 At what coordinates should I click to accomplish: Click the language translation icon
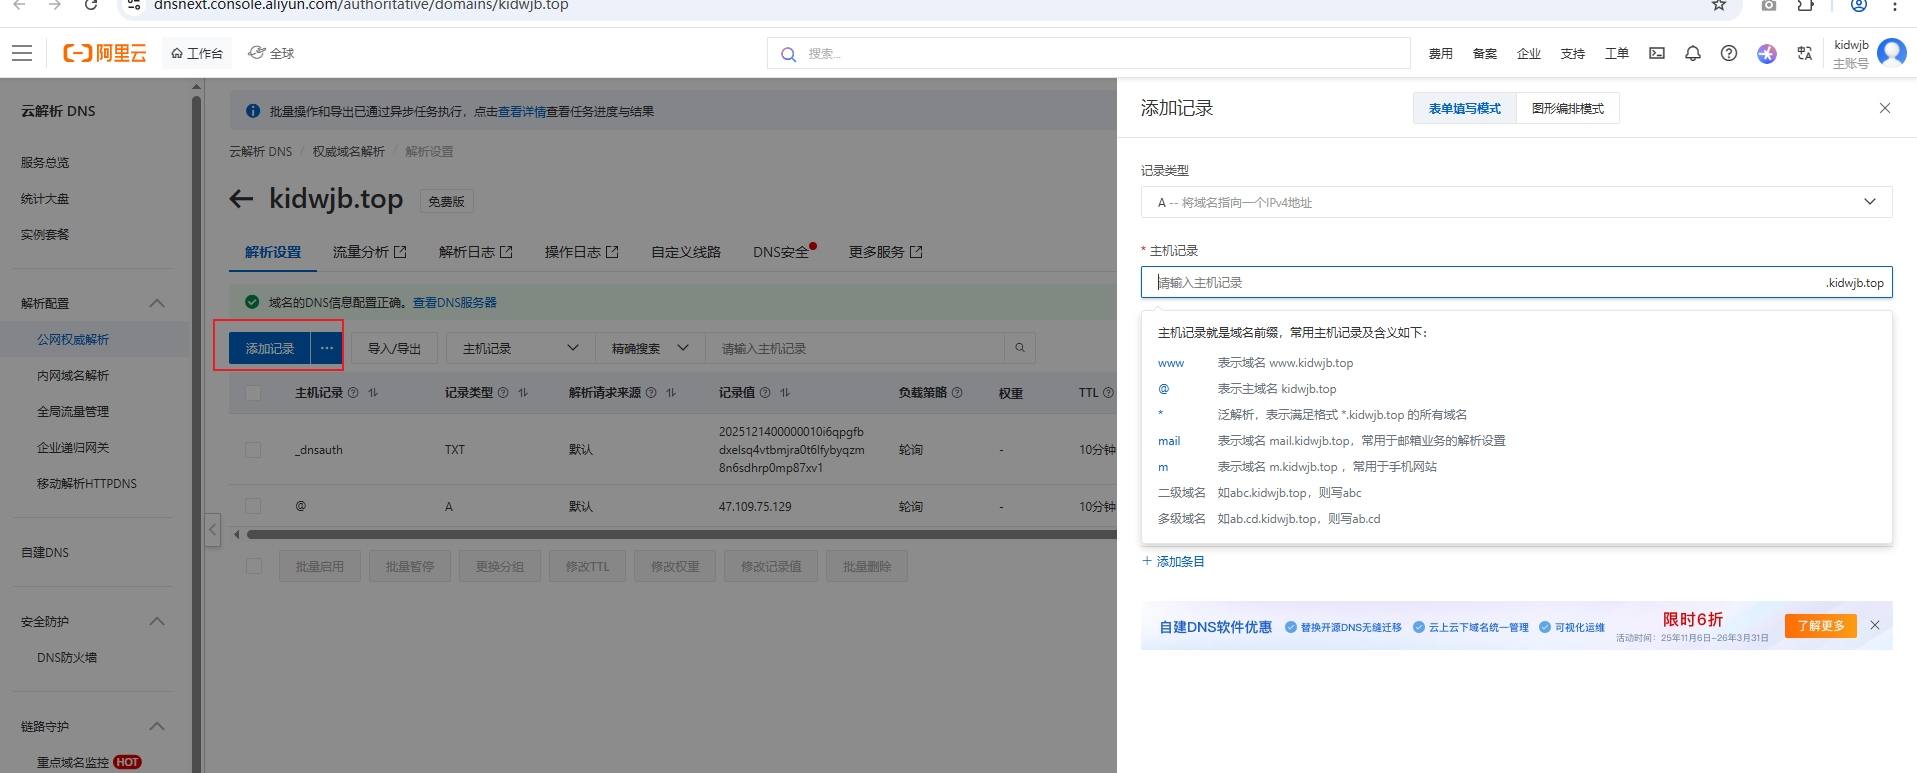click(x=1804, y=53)
